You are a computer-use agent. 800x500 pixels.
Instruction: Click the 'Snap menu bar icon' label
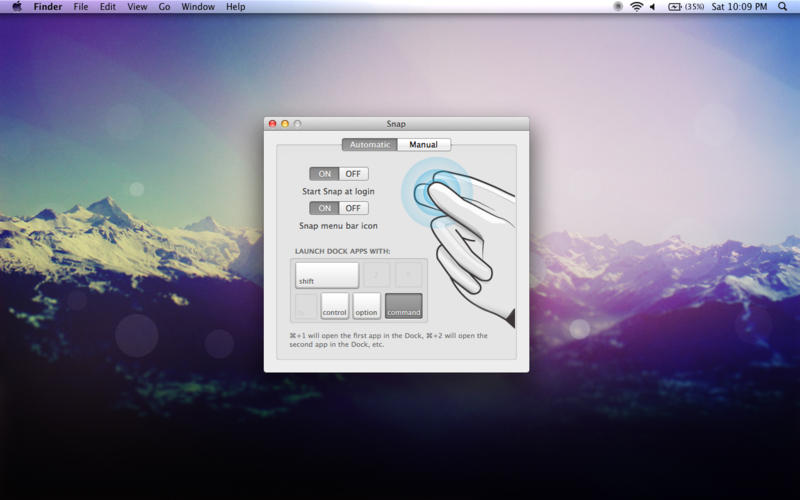click(338, 226)
